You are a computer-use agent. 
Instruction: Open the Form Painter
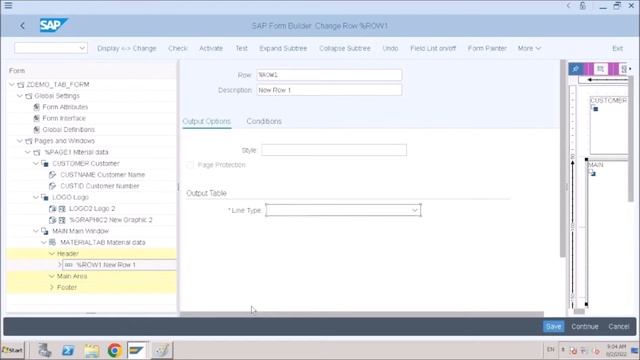[487, 48]
